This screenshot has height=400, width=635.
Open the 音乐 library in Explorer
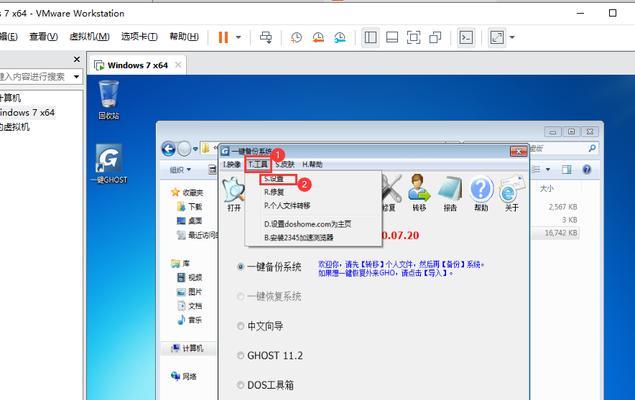point(190,320)
